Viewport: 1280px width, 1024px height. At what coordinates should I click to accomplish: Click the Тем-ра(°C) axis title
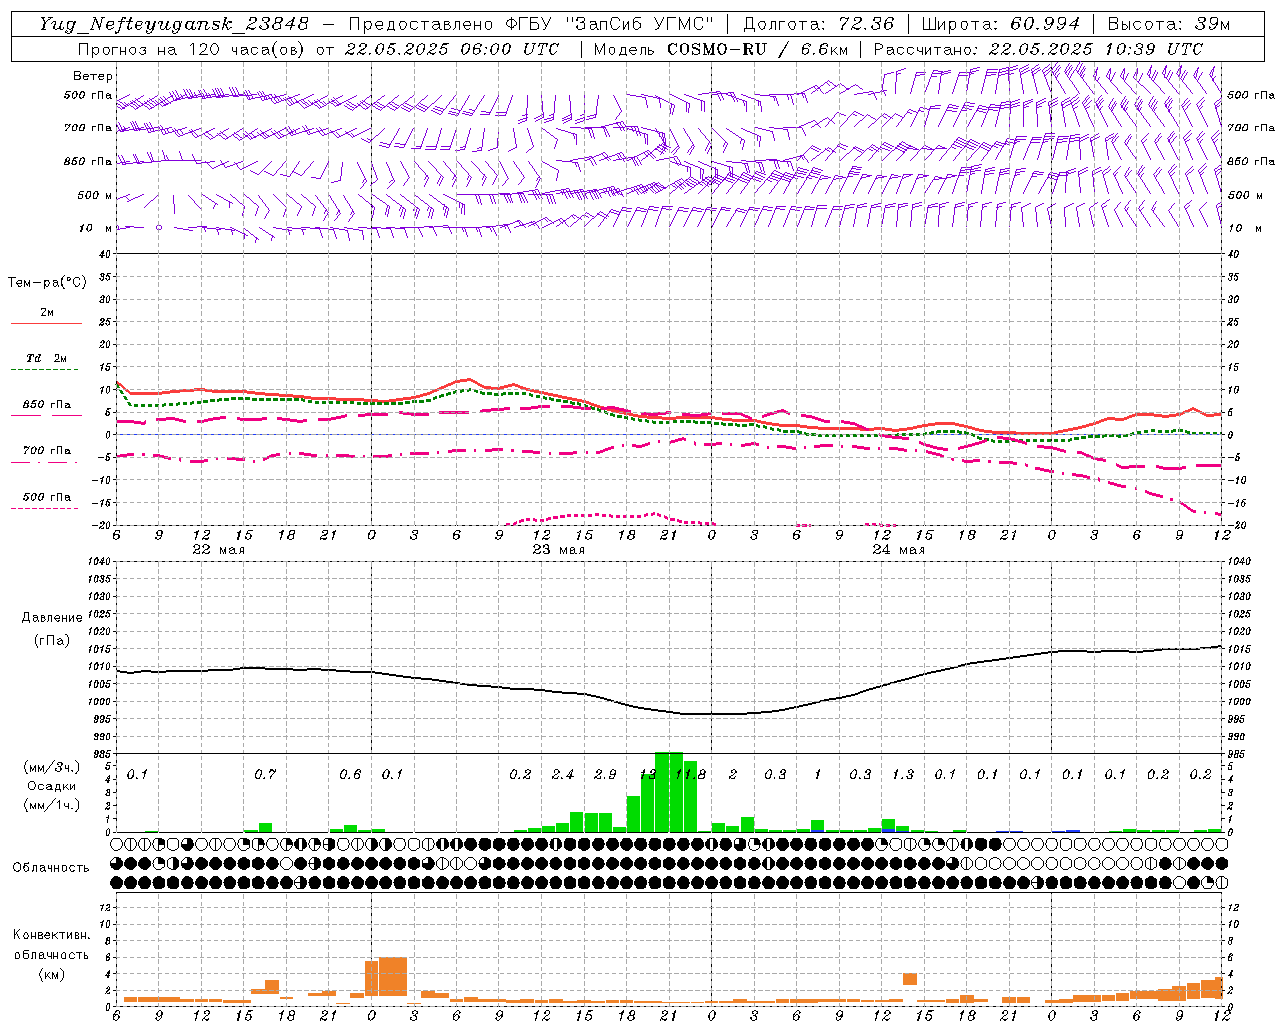click(47, 283)
